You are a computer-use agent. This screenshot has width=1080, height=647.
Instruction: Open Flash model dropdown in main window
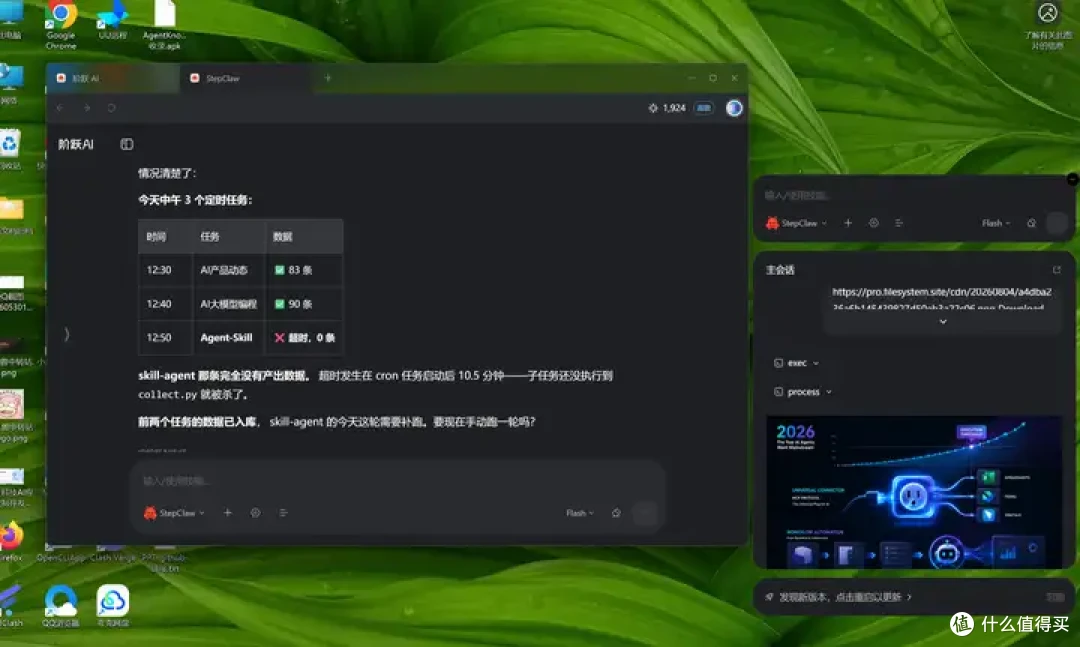point(579,513)
